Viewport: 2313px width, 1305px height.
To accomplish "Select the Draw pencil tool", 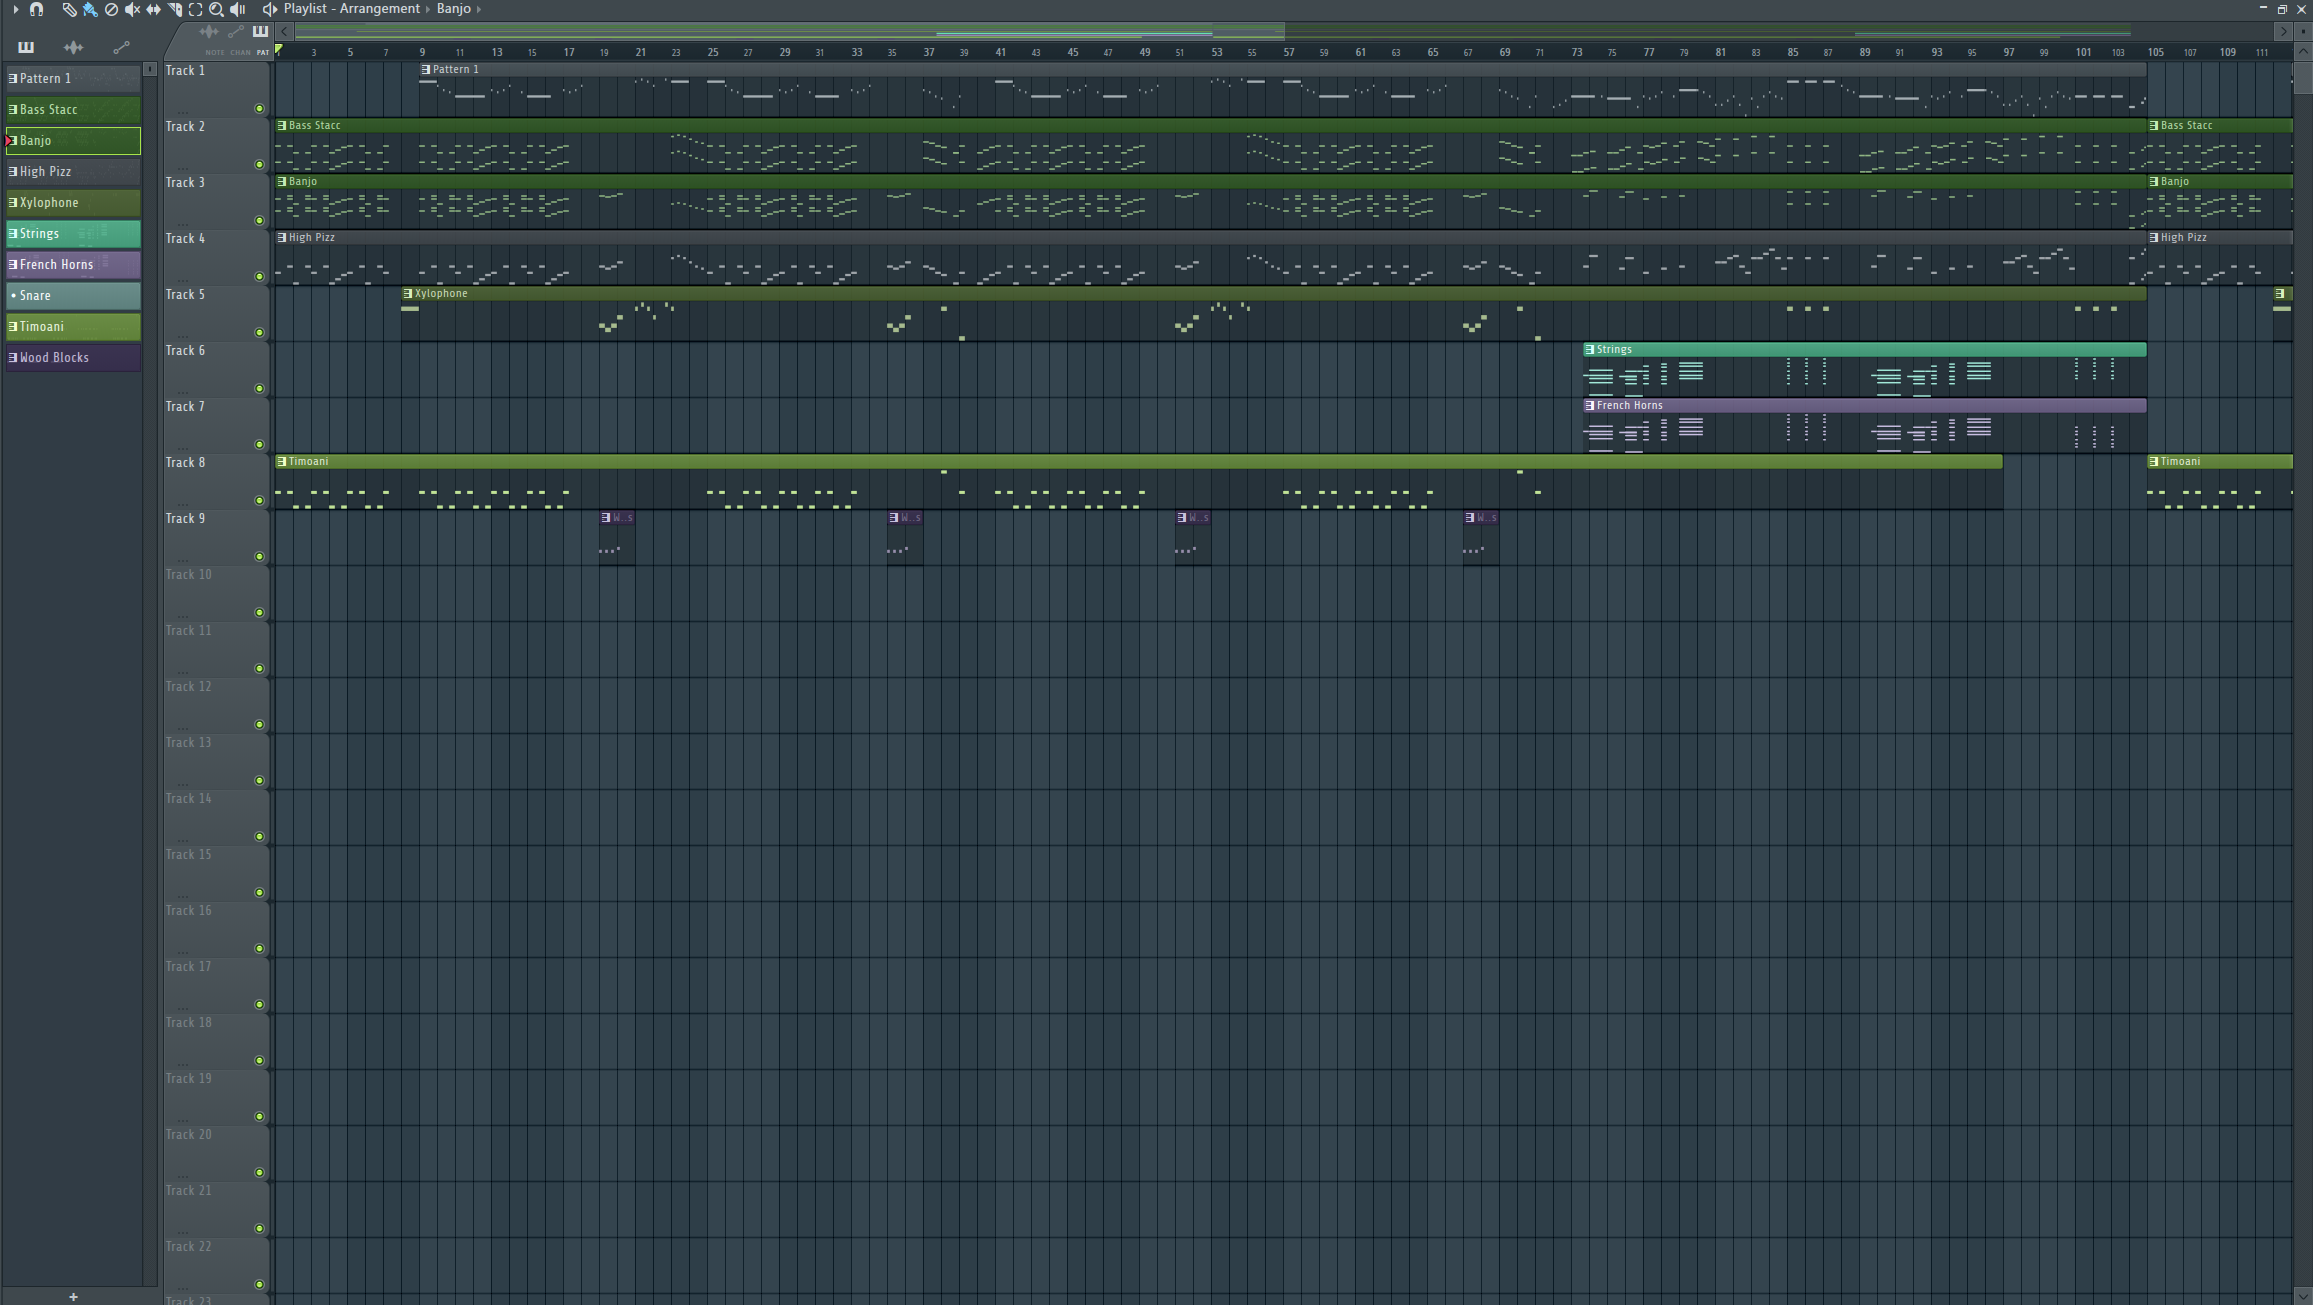I will (69, 9).
